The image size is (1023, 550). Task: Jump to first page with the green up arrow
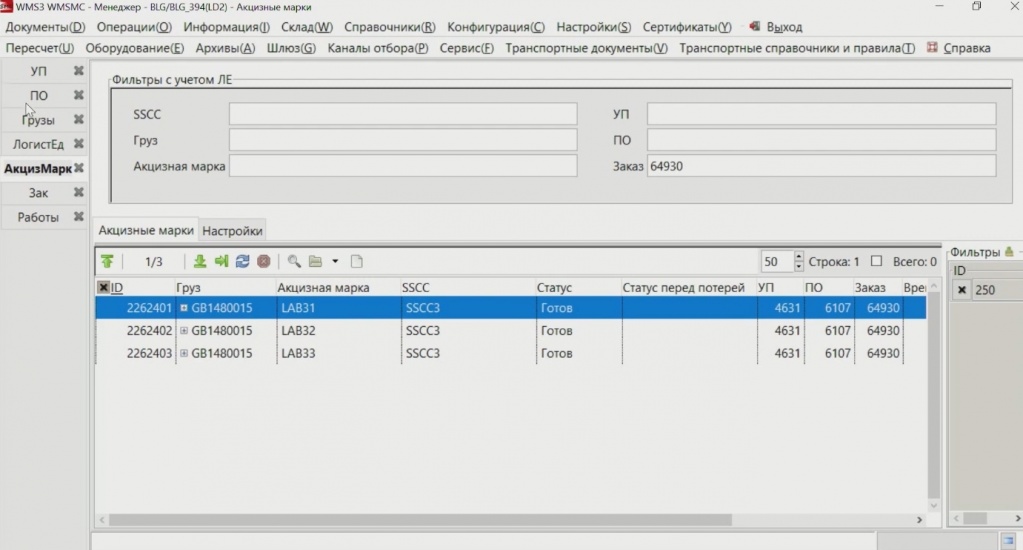click(107, 262)
